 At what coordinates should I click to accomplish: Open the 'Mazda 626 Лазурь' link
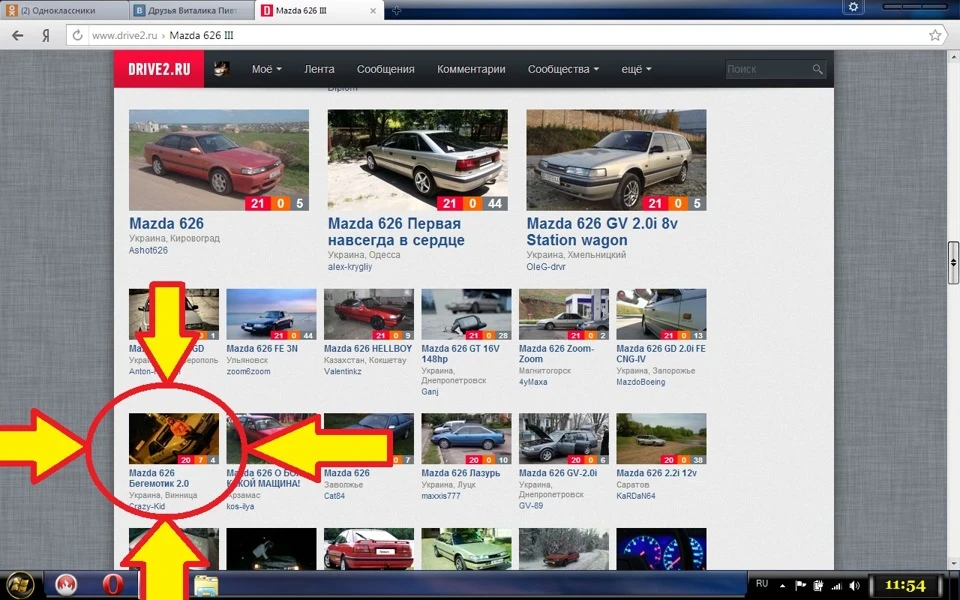[x=460, y=473]
